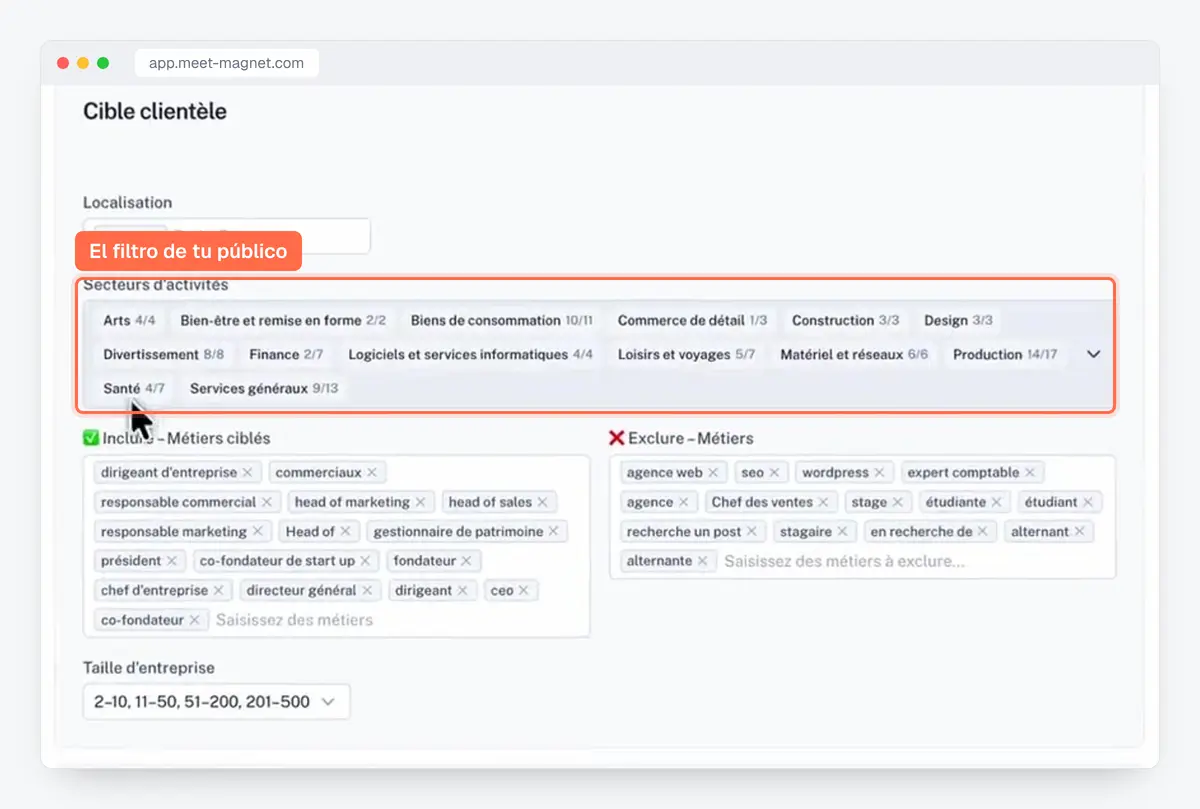Select the Divertissement 8/8 sector
This screenshot has height=809, width=1200.
[163, 354]
